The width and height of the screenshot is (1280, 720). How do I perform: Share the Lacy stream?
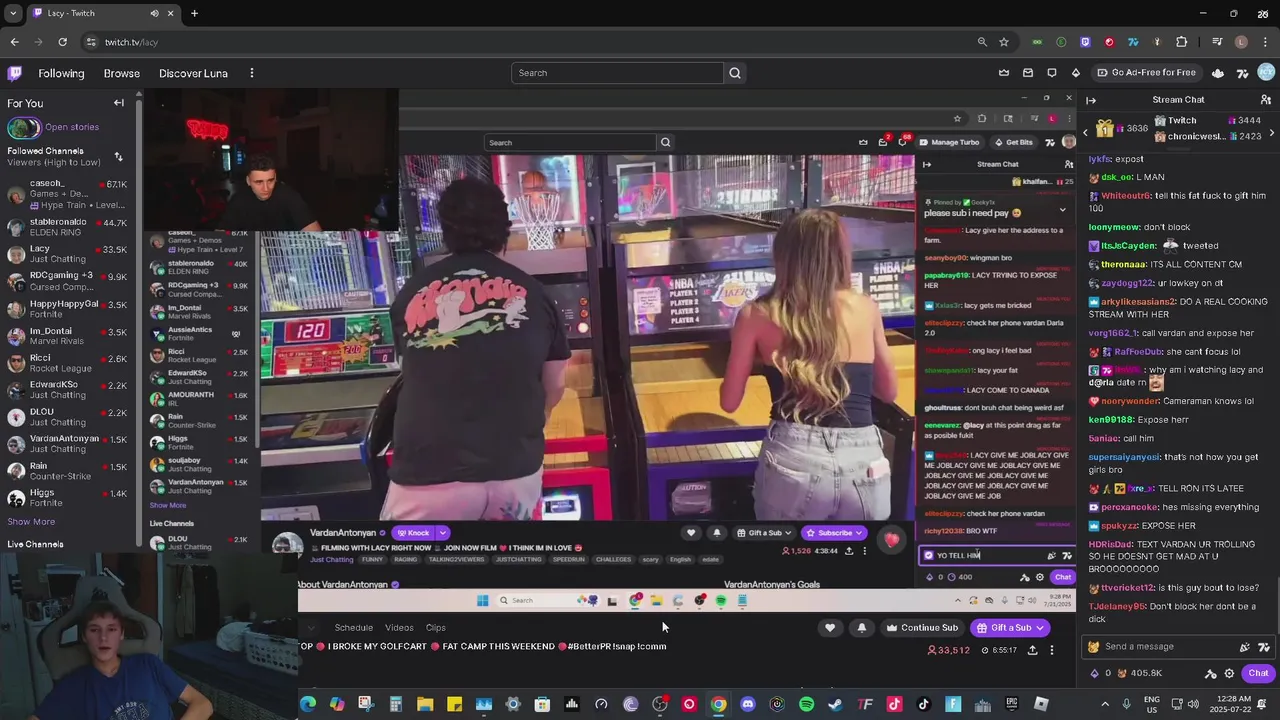coord(1033,650)
